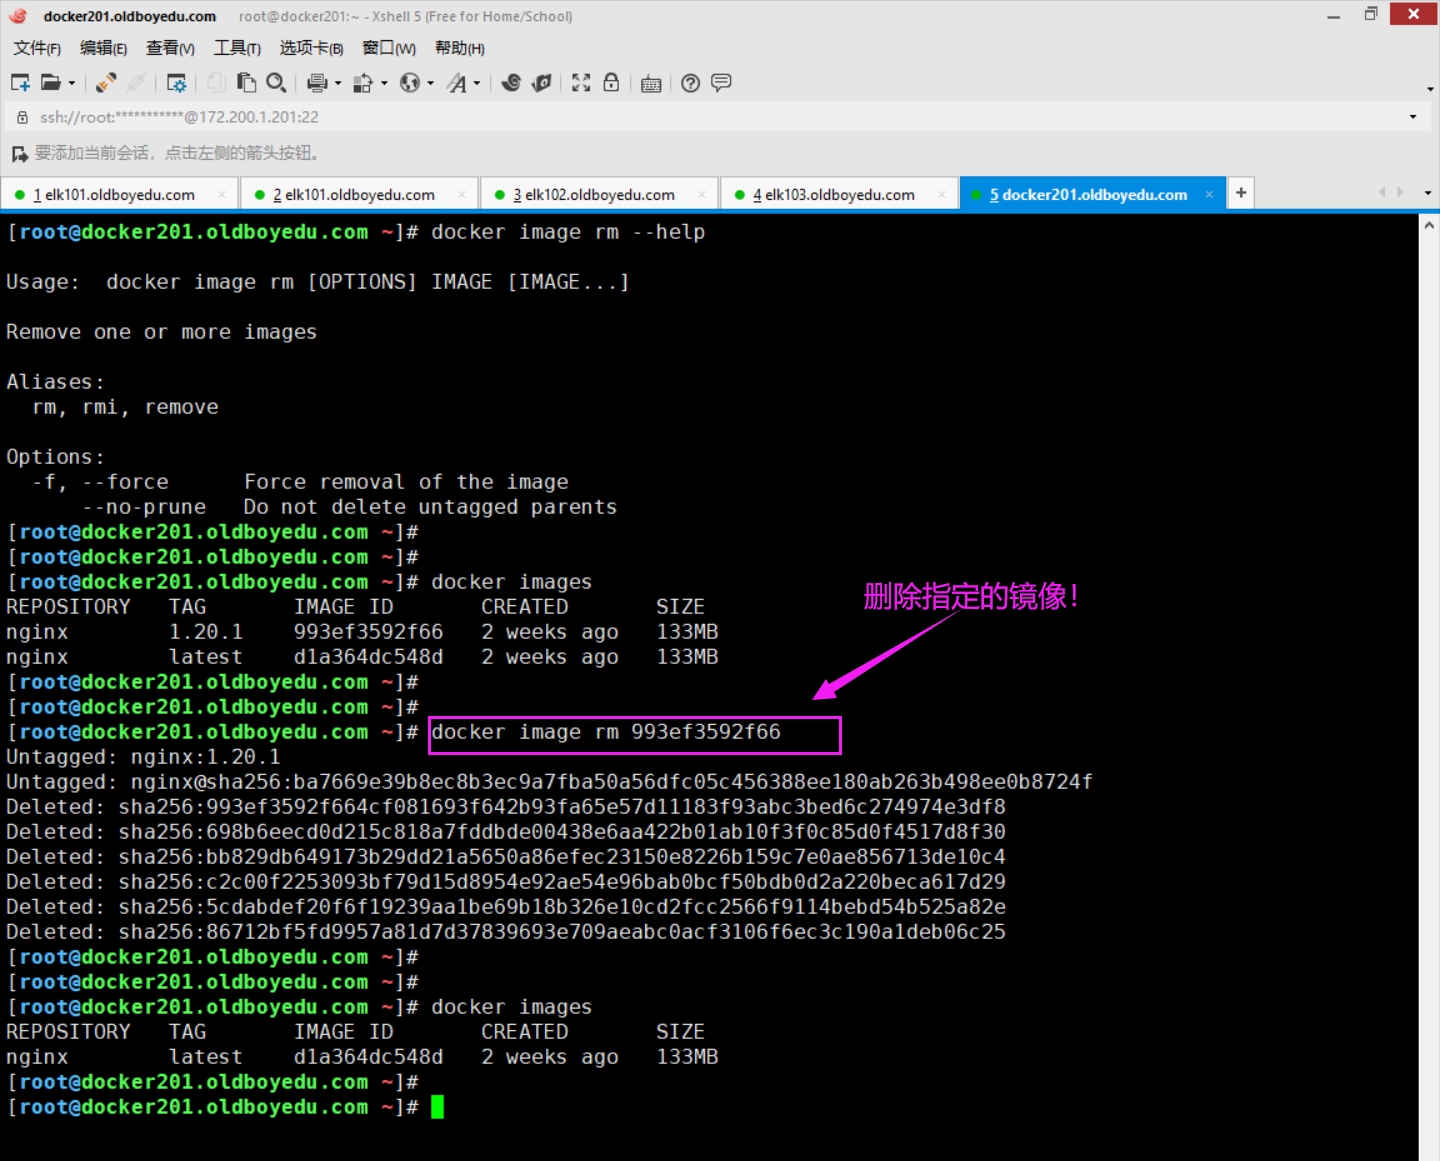Image resolution: width=1440 pixels, height=1161 pixels.
Task: Open the virtual keyboard icon
Action: (651, 83)
